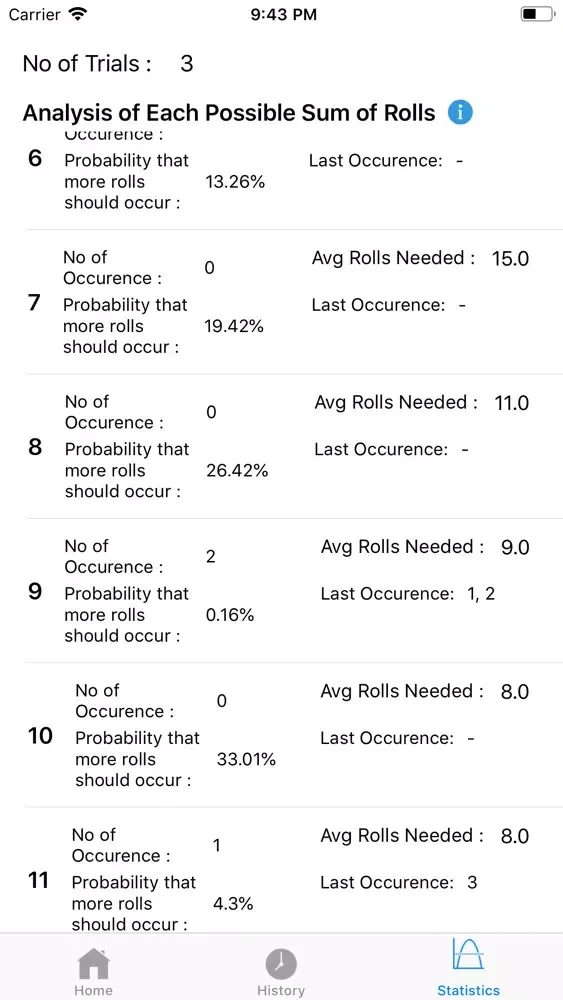Switch to the History tab label
Image resolution: width=563 pixels, height=1000 pixels.
[x=281, y=990]
